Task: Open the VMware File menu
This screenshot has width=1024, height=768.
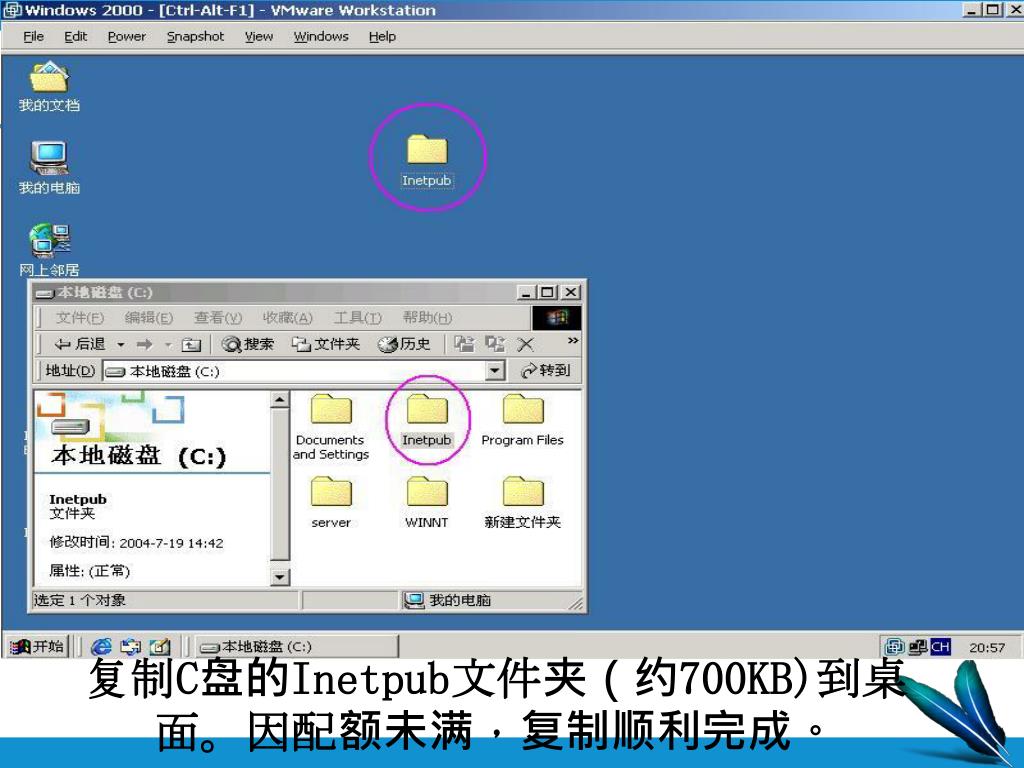Action: pyautogui.click(x=33, y=37)
